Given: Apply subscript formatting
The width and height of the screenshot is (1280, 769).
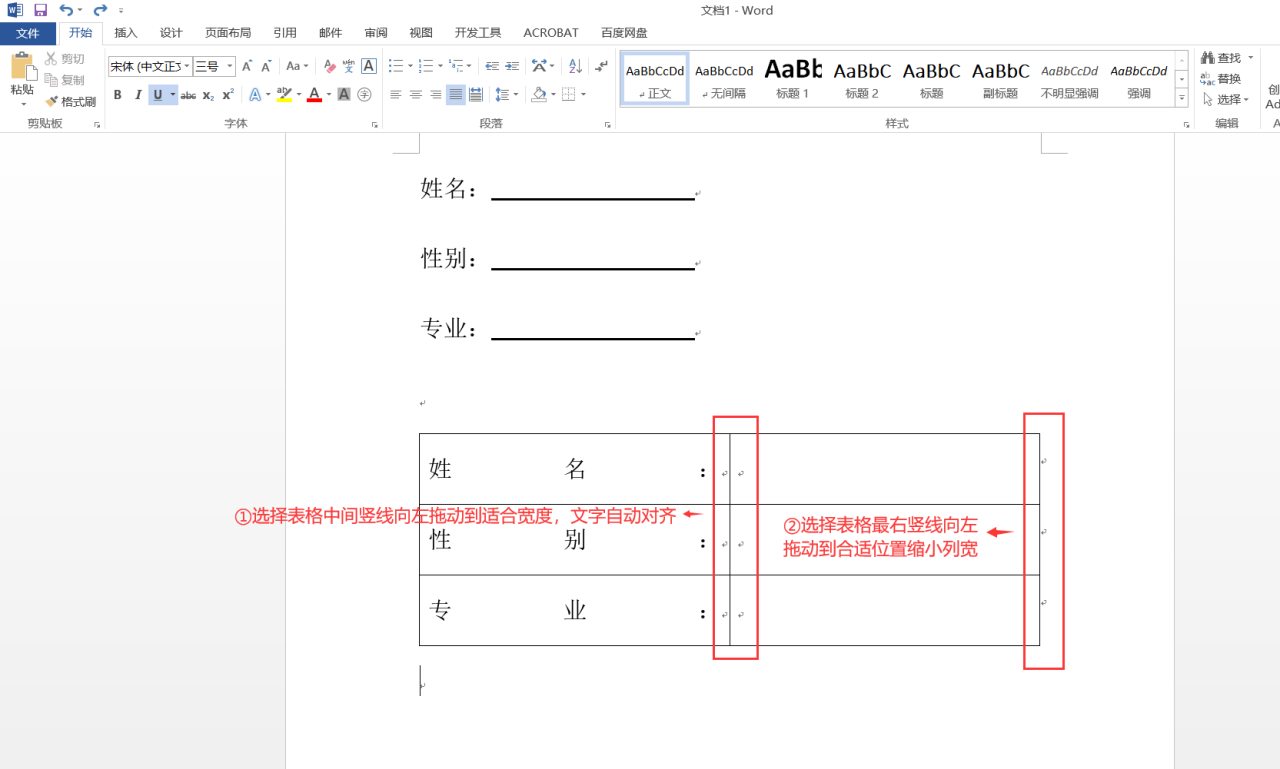Looking at the screenshot, I should point(208,95).
